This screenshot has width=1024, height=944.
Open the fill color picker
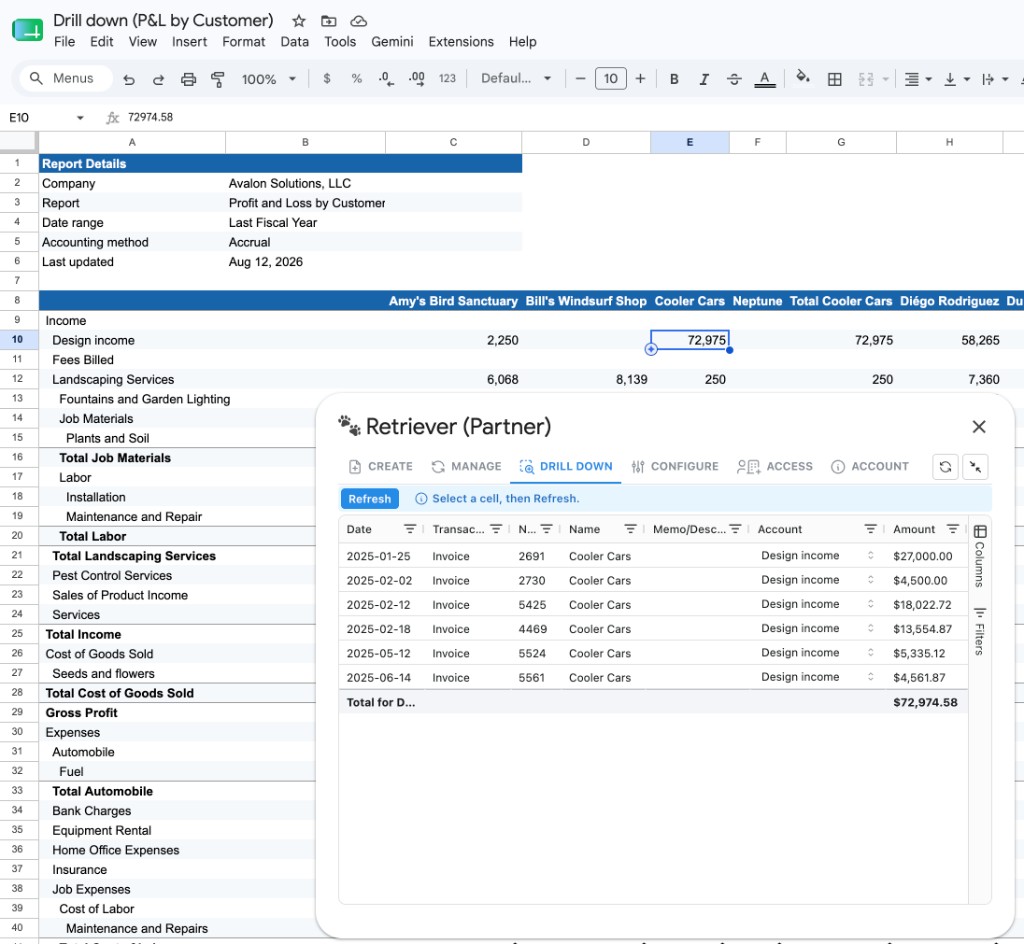point(803,78)
